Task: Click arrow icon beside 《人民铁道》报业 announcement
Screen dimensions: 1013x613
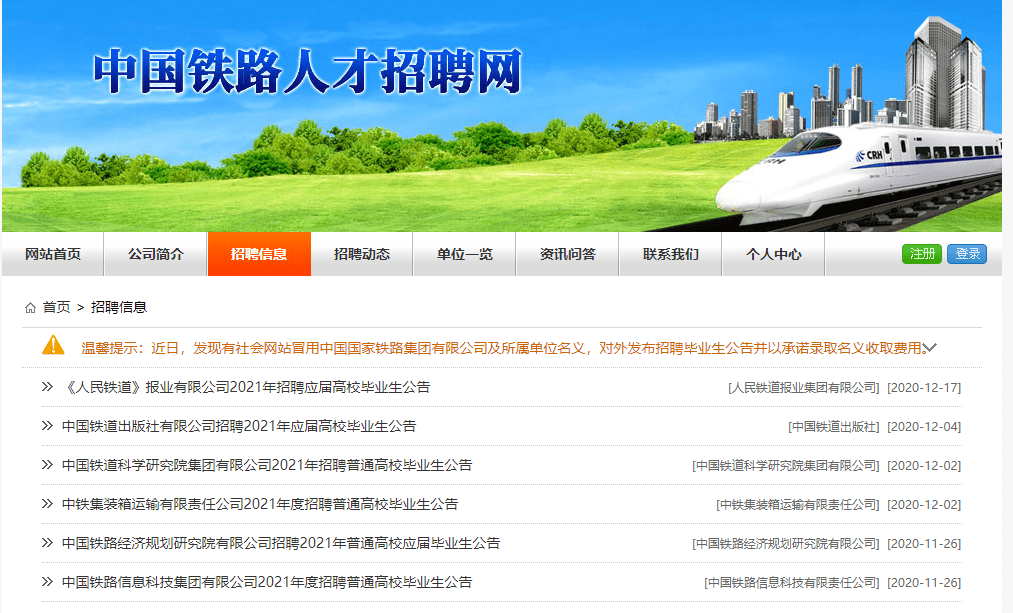Action: [x=47, y=387]
